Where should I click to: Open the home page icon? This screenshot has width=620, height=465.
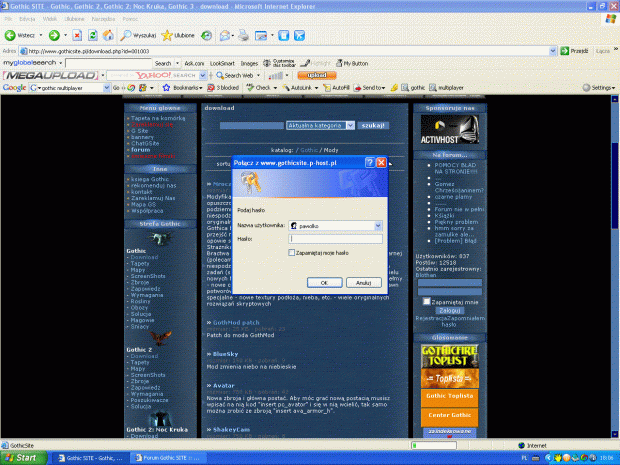[x=108, y=36]
